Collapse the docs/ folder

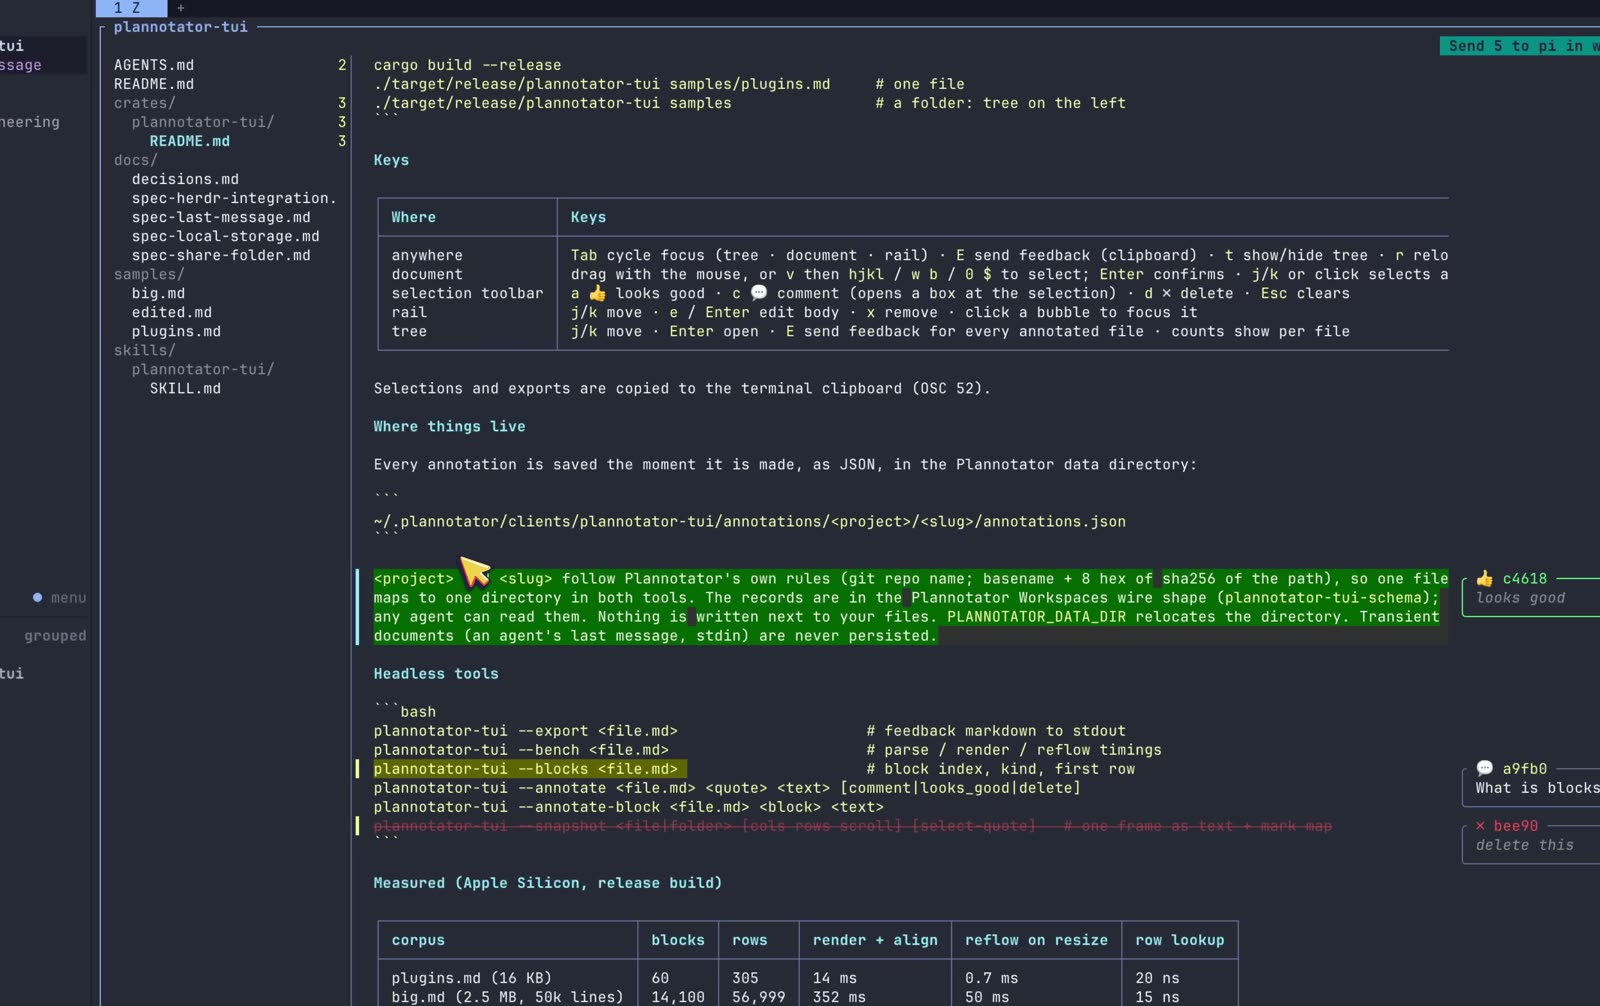[136, 160]
